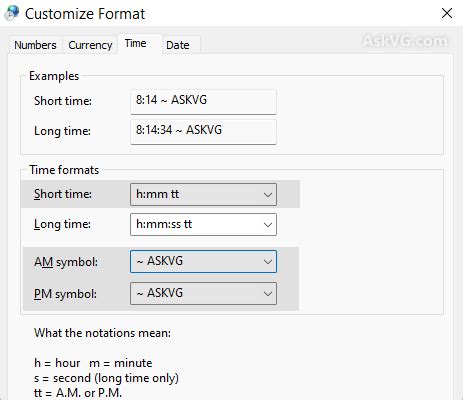Expand the Long time format dropdown arrow
Screen dimensions: 463x400
click(268, 224)
